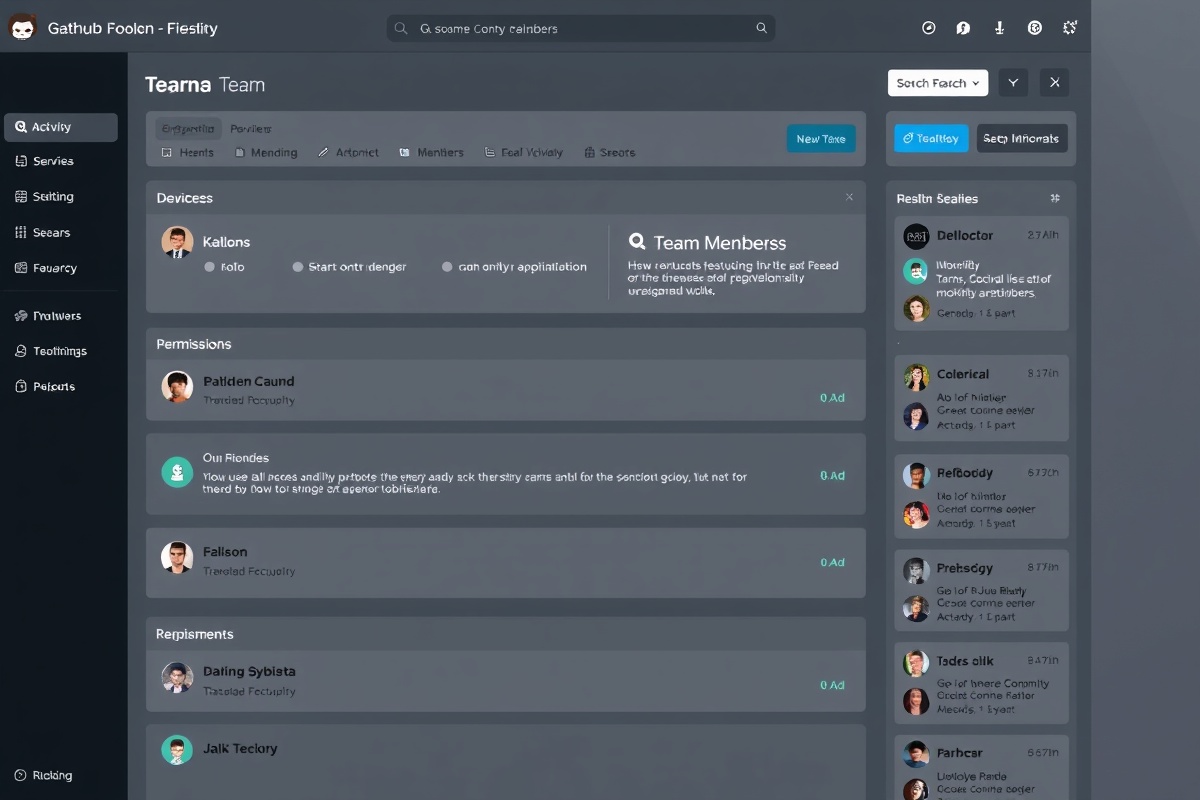This screenshot has width=1200, height=800.
Task: Click the compass icon in the top bar
Action: click(x=928, y=28)
